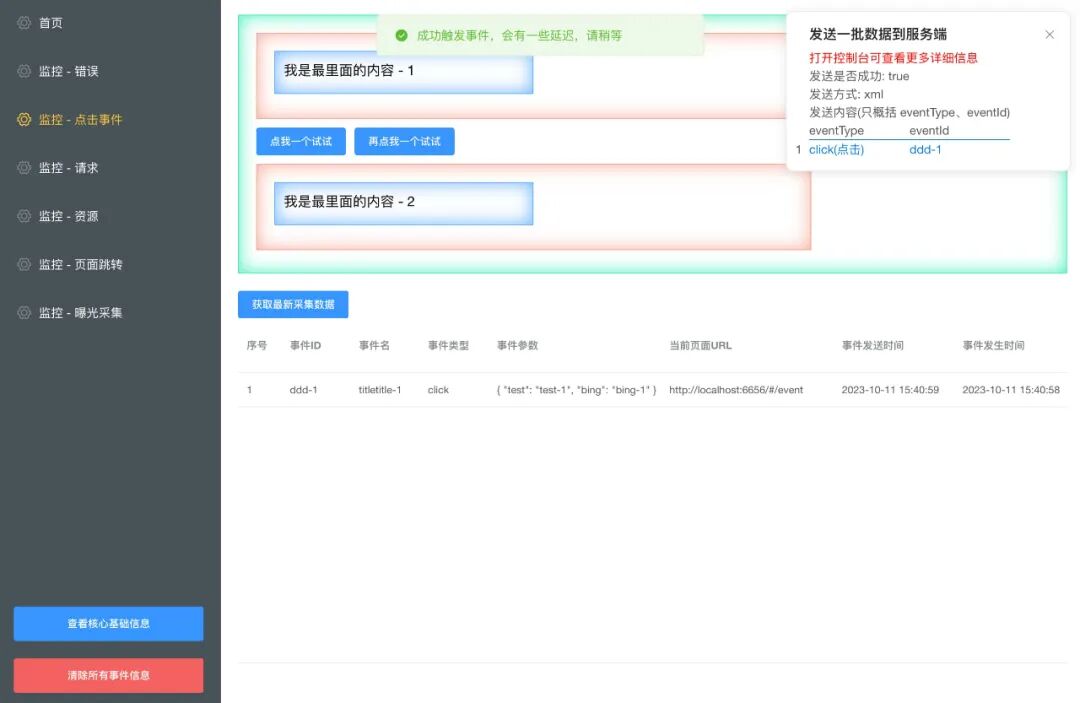Screen dimensions: 1080x703
Task: Click the gear icon beside 首页
Action: pos(24,23)
